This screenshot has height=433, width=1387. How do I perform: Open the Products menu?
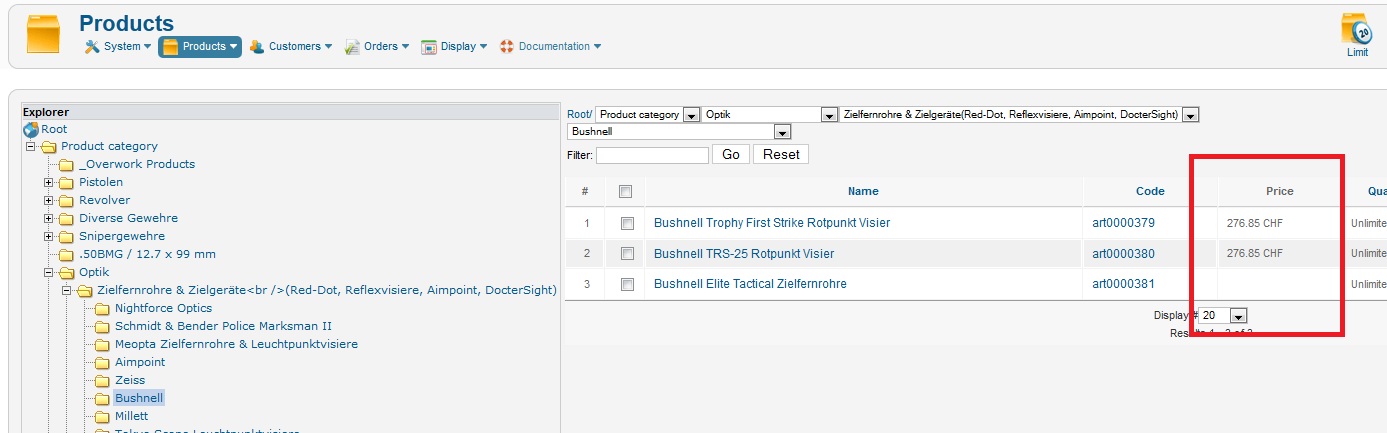(200, 46)
